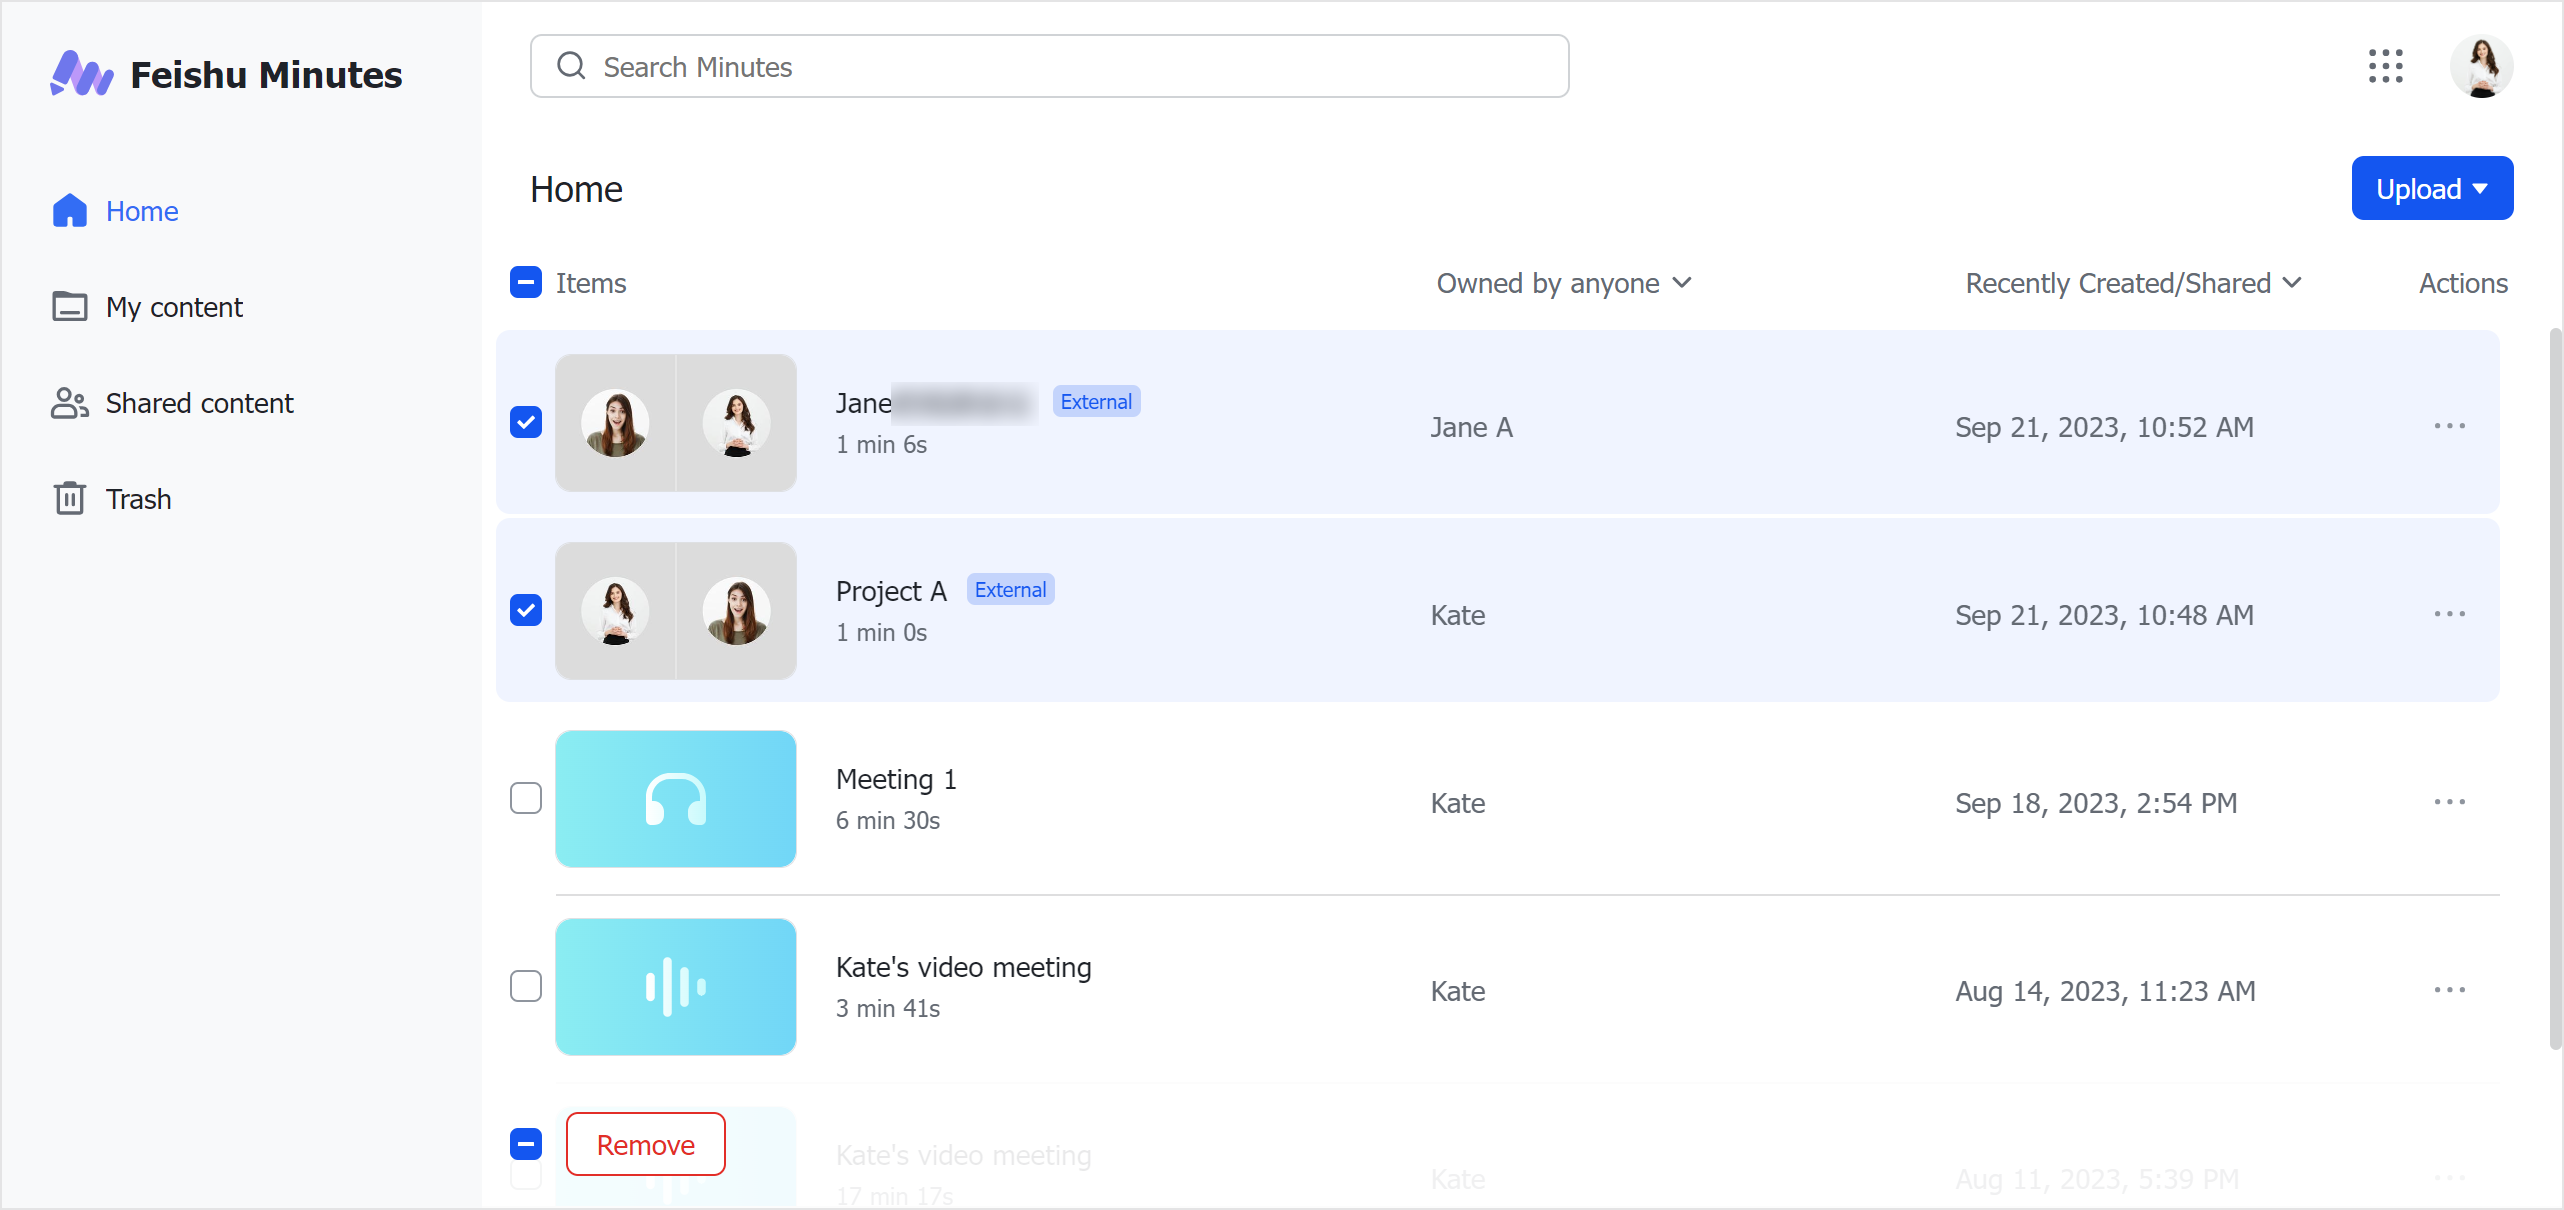
Task: Click the Shared content people icon
Action: pyautogui.click(x=69, y=403)
